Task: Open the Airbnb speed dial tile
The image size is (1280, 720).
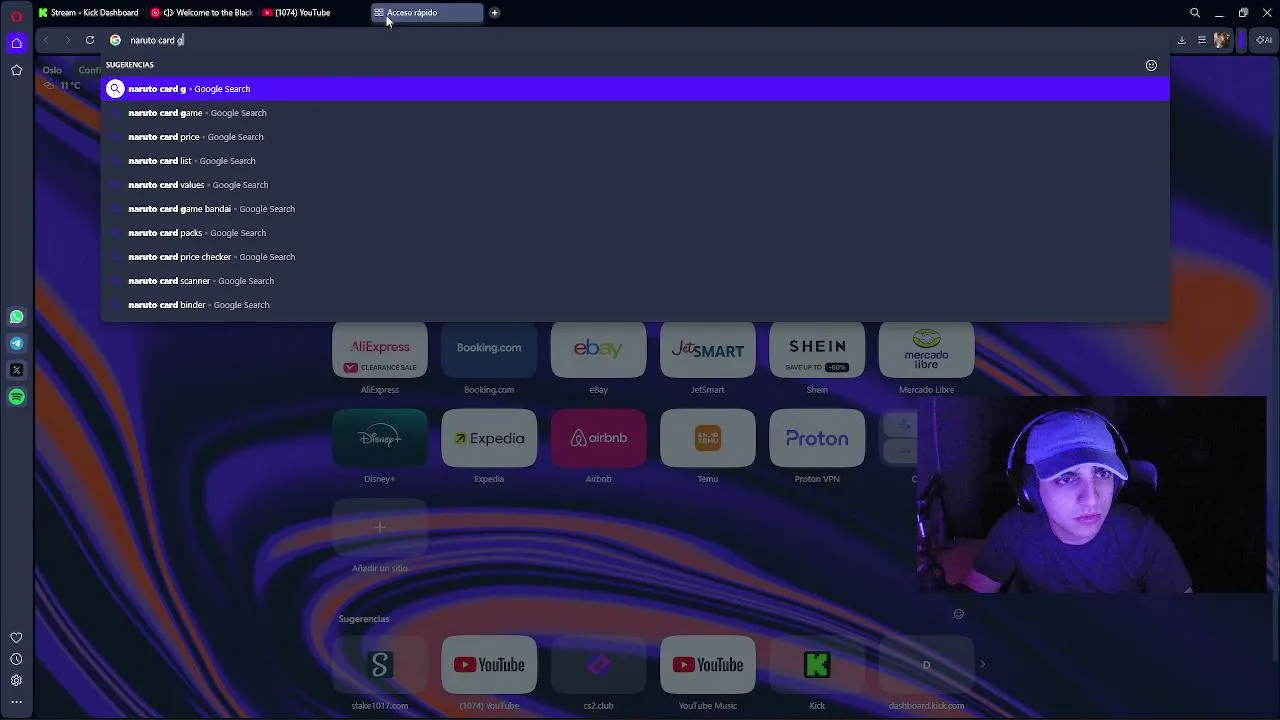Action: pos(598,438)
